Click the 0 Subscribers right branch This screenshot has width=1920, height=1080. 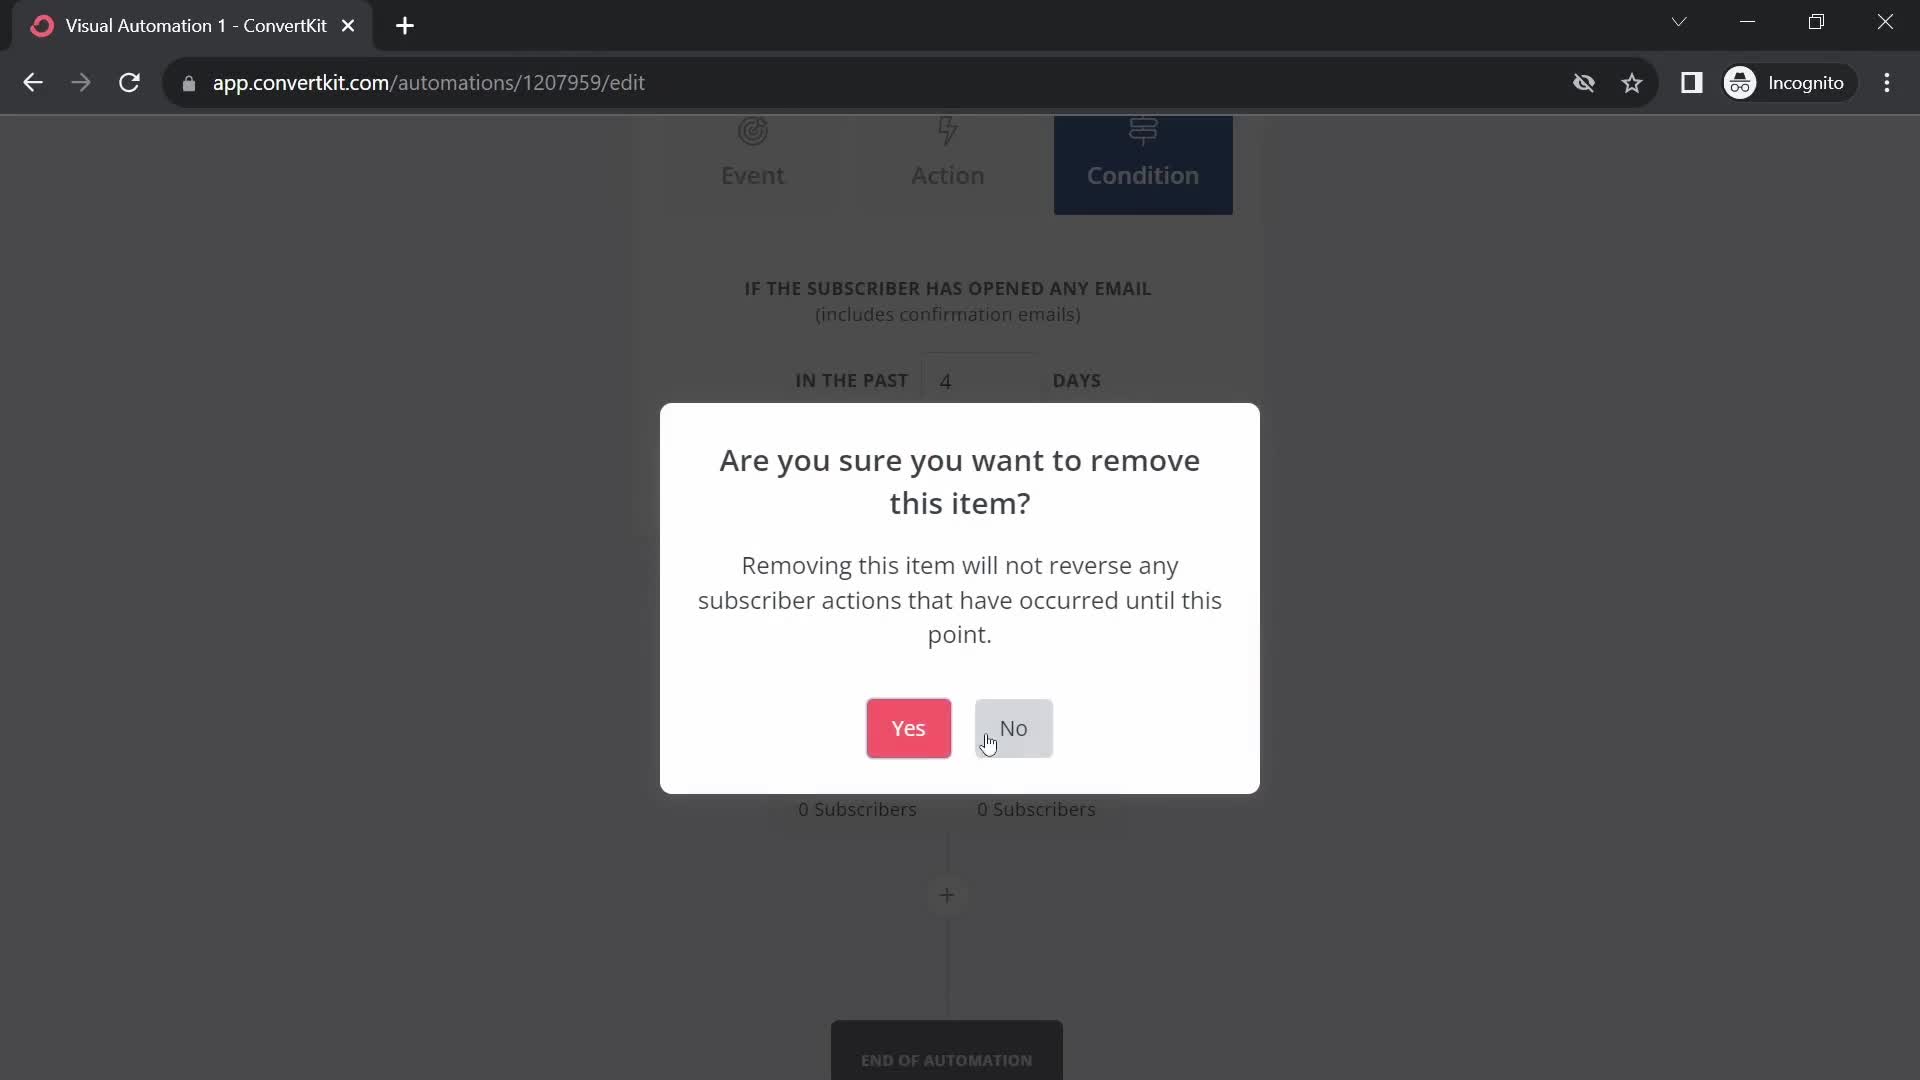(x=1035, y=808)
